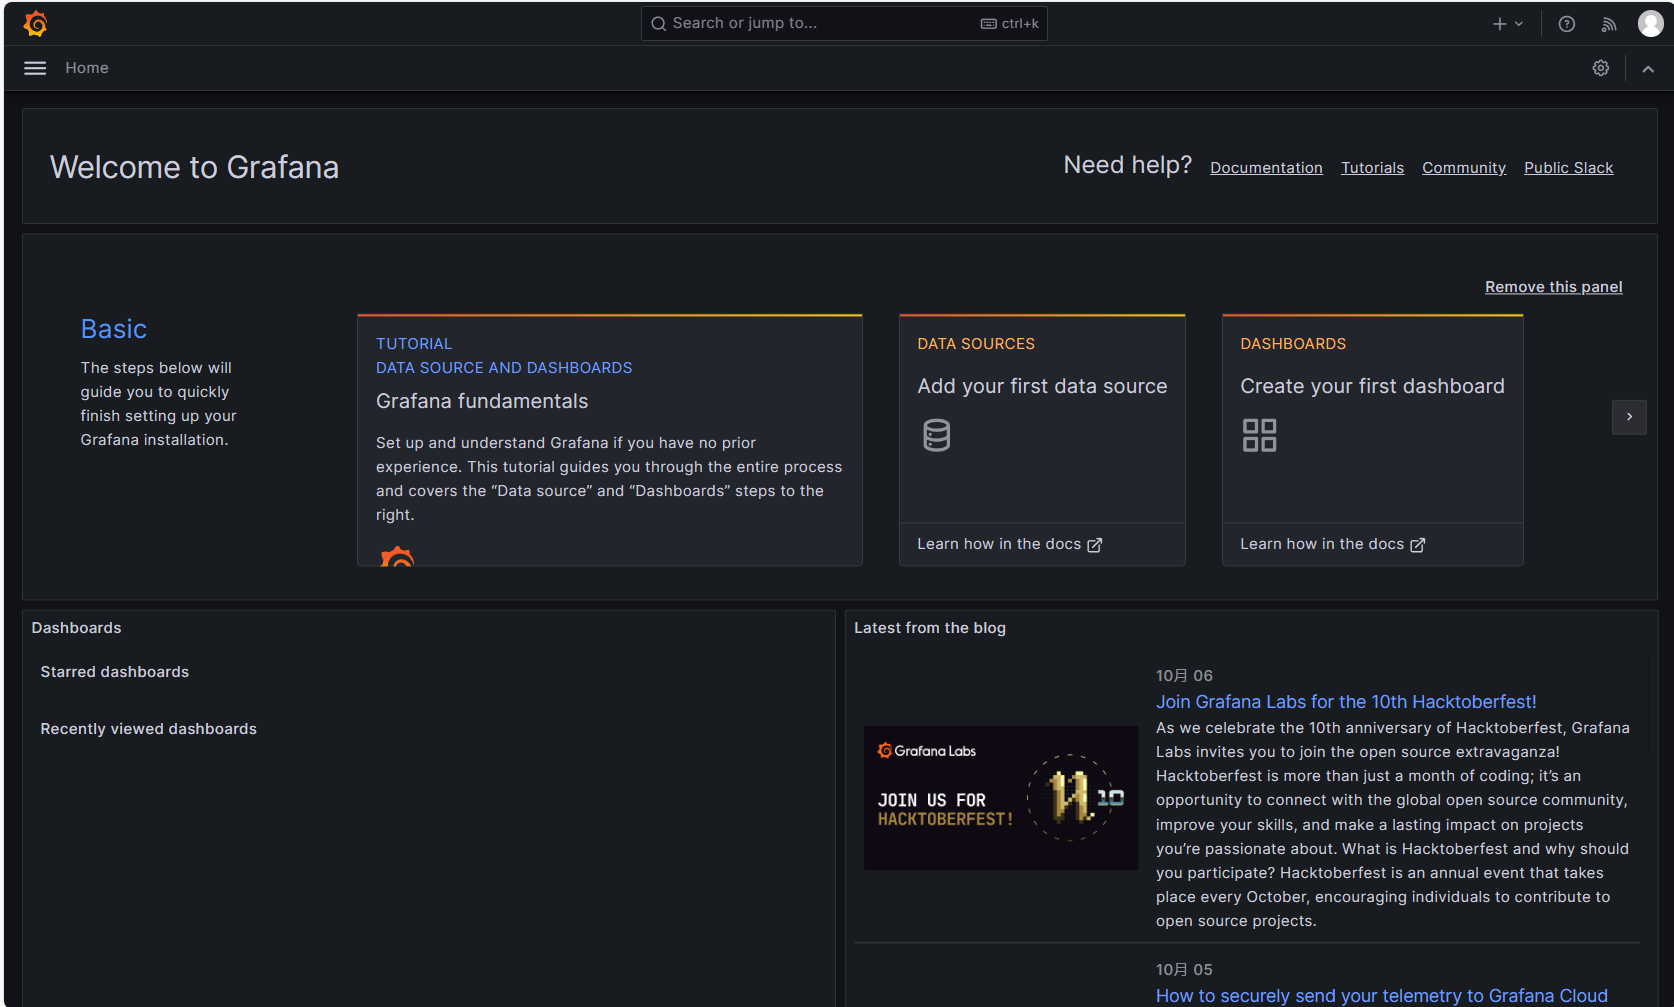Click the Grafana icon in tutorial card

(x=397, y=556)
